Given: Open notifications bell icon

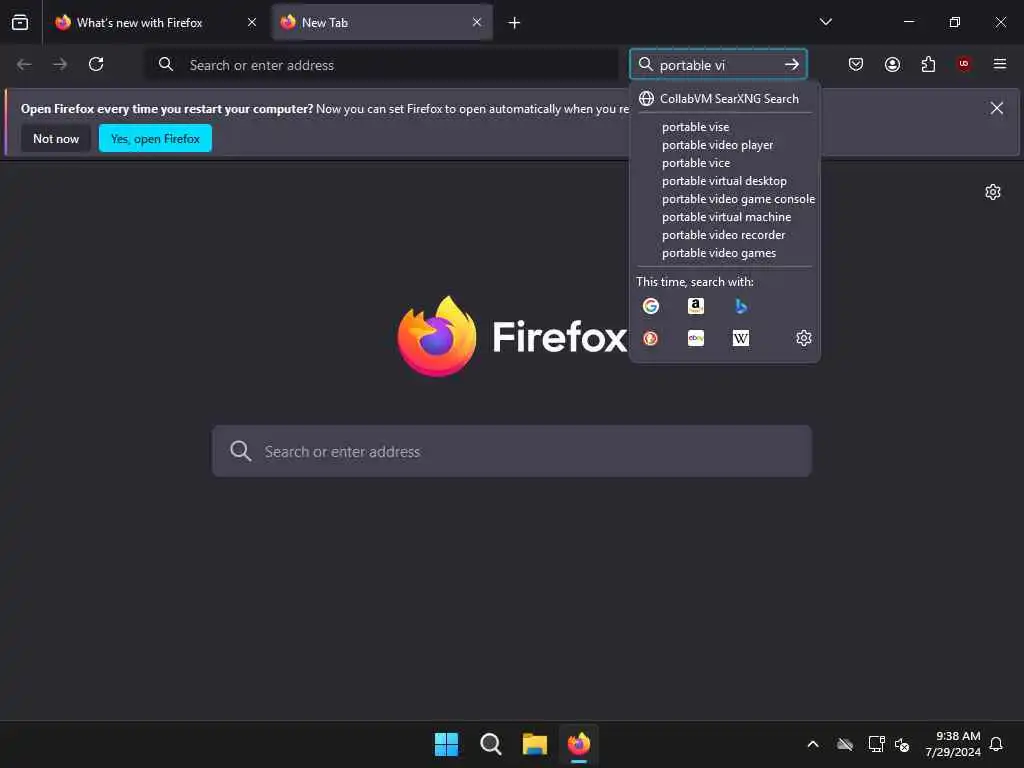Looking at the screenshot, I should pos(996,744).
